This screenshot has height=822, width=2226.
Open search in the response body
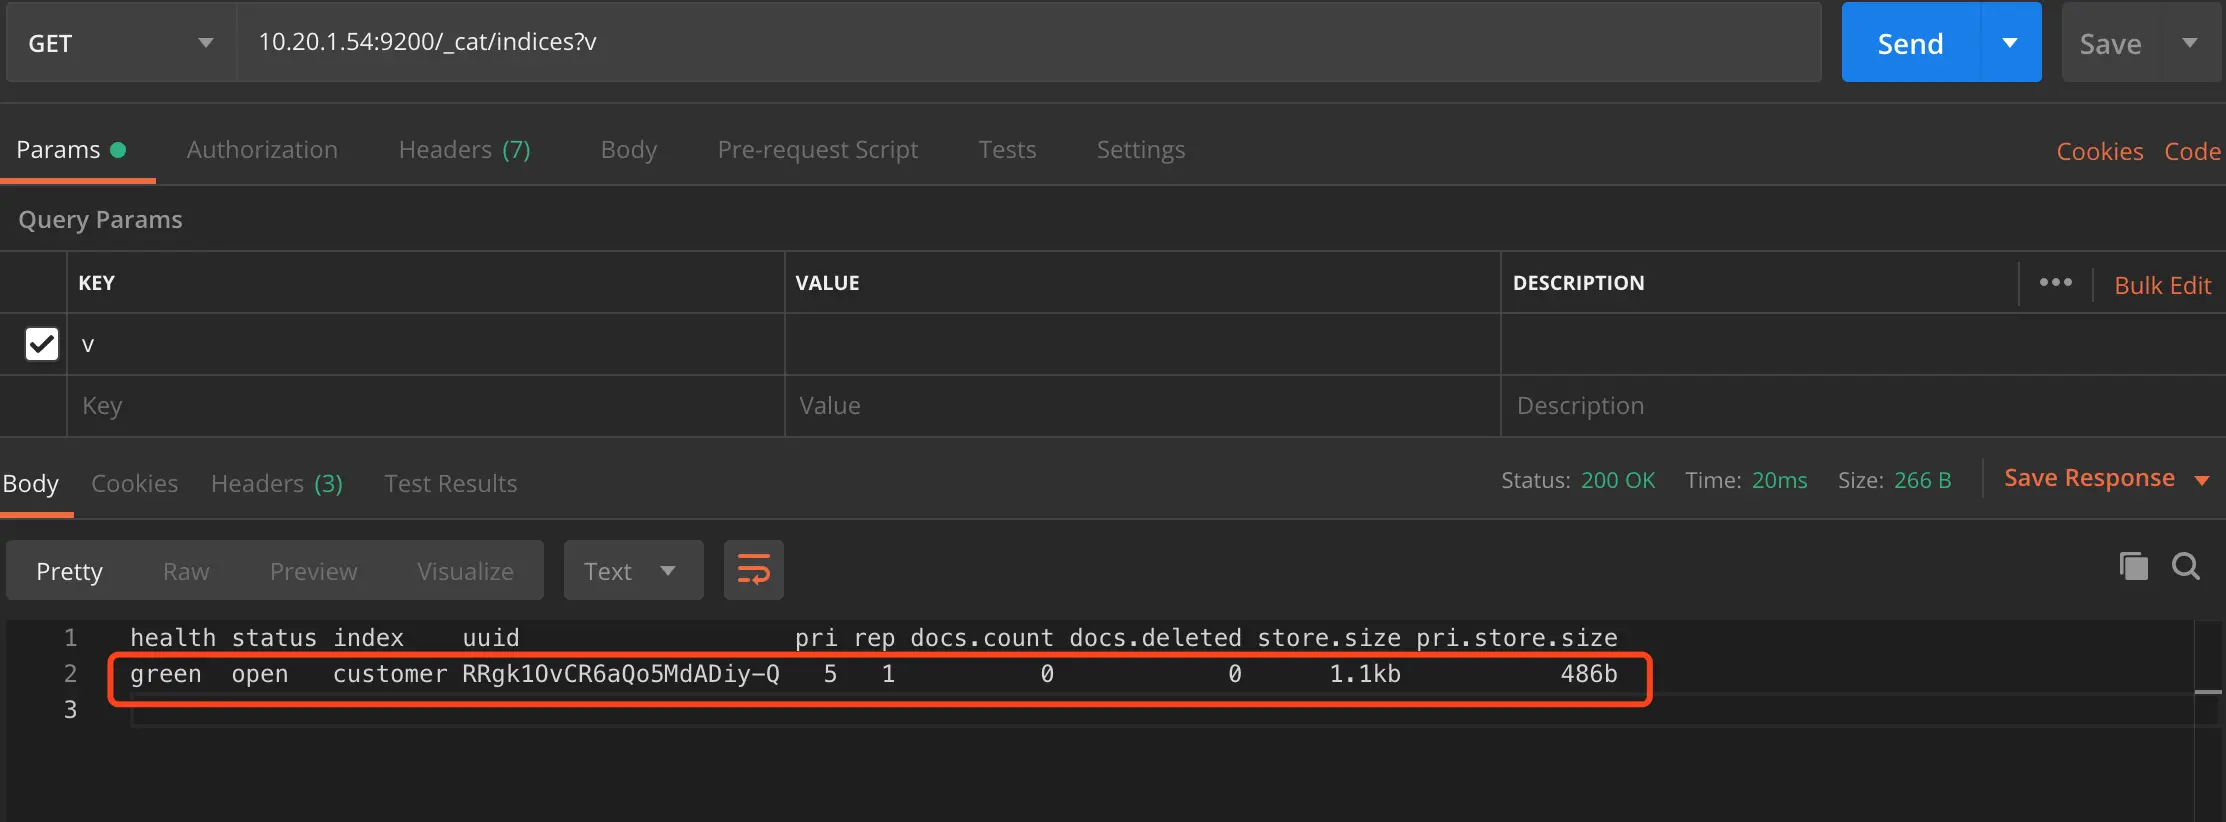point(2185,567)
